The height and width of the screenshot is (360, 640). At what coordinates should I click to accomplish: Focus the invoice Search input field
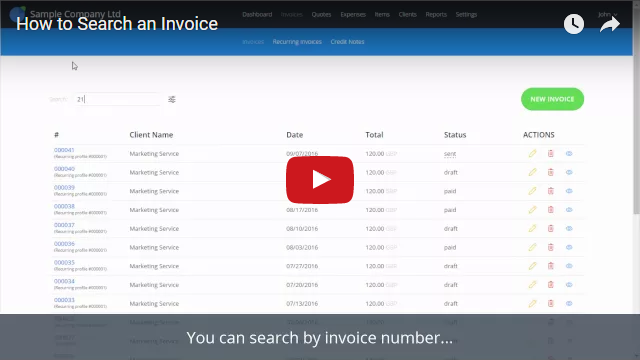click(118, 99)
